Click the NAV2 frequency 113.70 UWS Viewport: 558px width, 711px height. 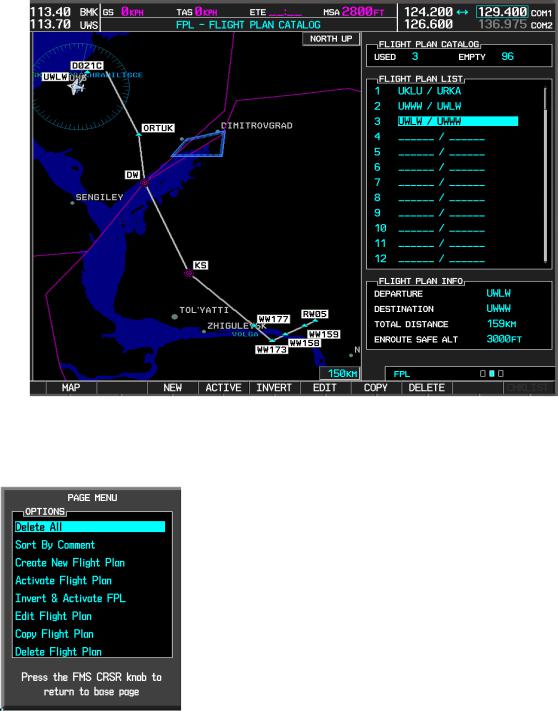[x=64, y=24]
